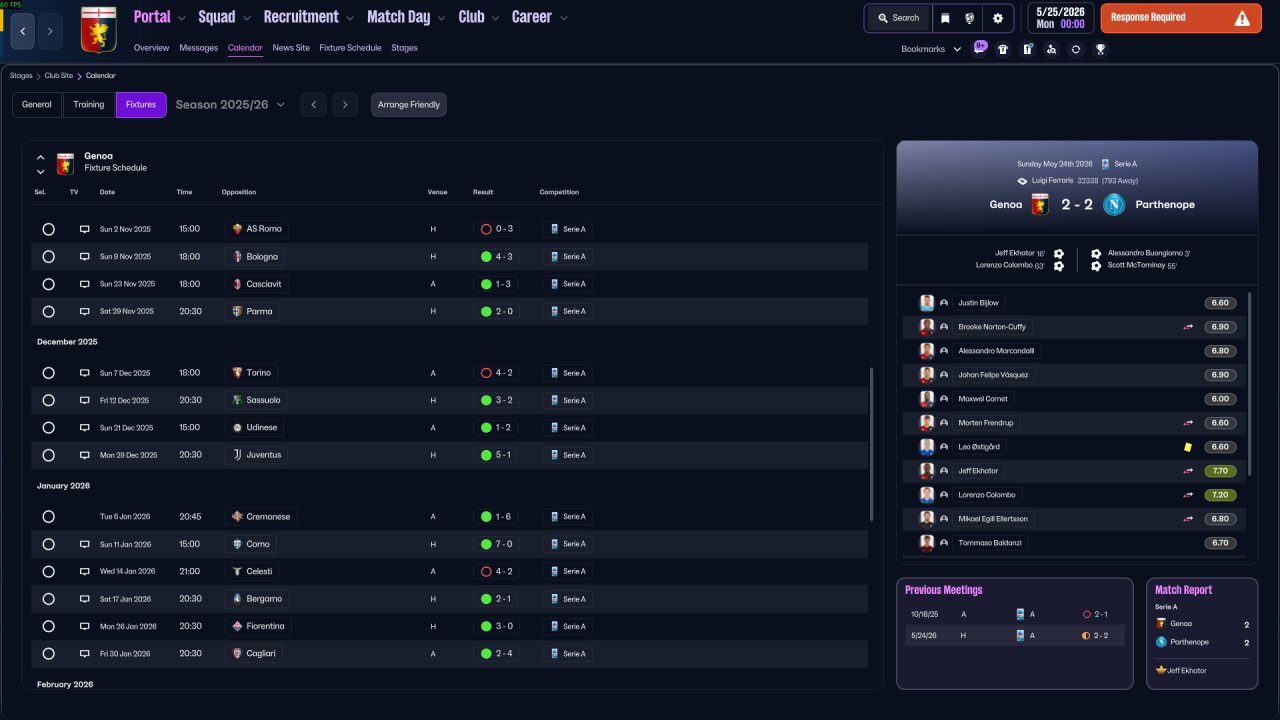Click the goal ball icon beside Jeff Ekhator 16'
1280x720 pixels.
(x=1059, y=253)
